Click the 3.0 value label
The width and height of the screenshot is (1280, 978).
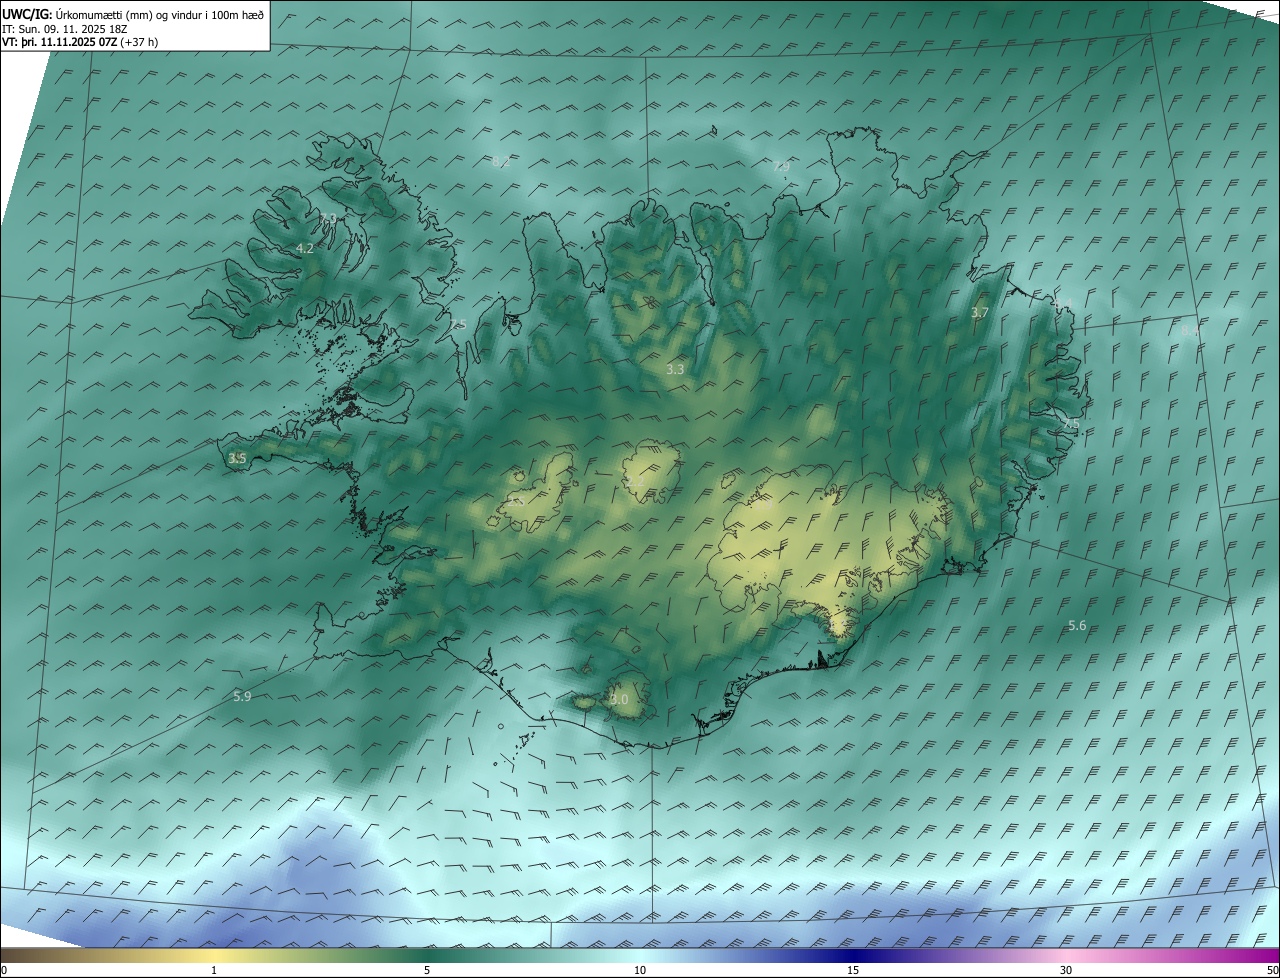[x=619, y=699]
